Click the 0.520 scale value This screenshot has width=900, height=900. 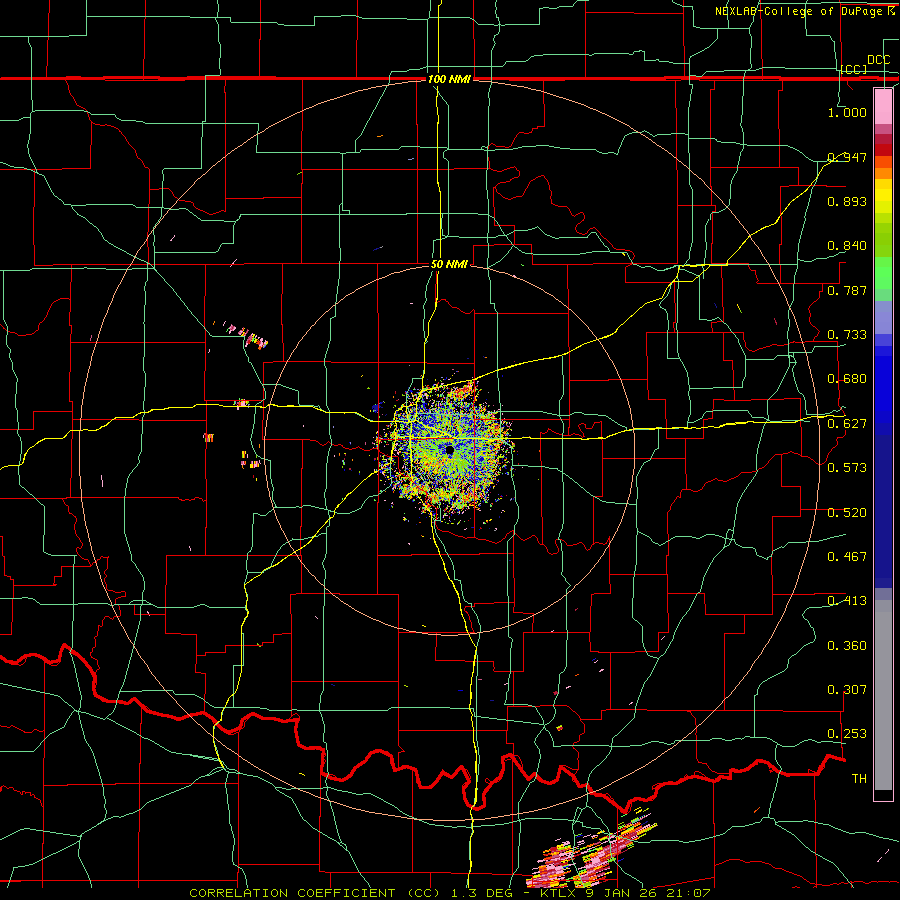847,512
